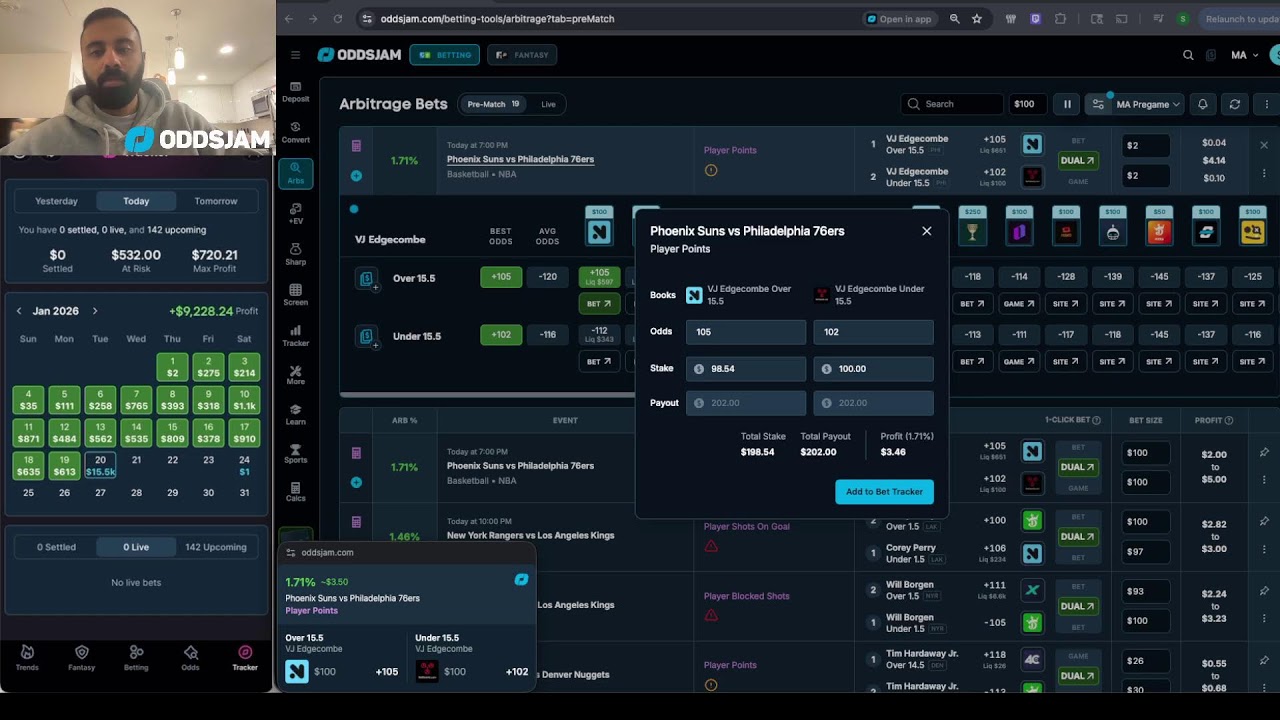Open options menu for the top $2 arb row

(x=1264, y=174)
